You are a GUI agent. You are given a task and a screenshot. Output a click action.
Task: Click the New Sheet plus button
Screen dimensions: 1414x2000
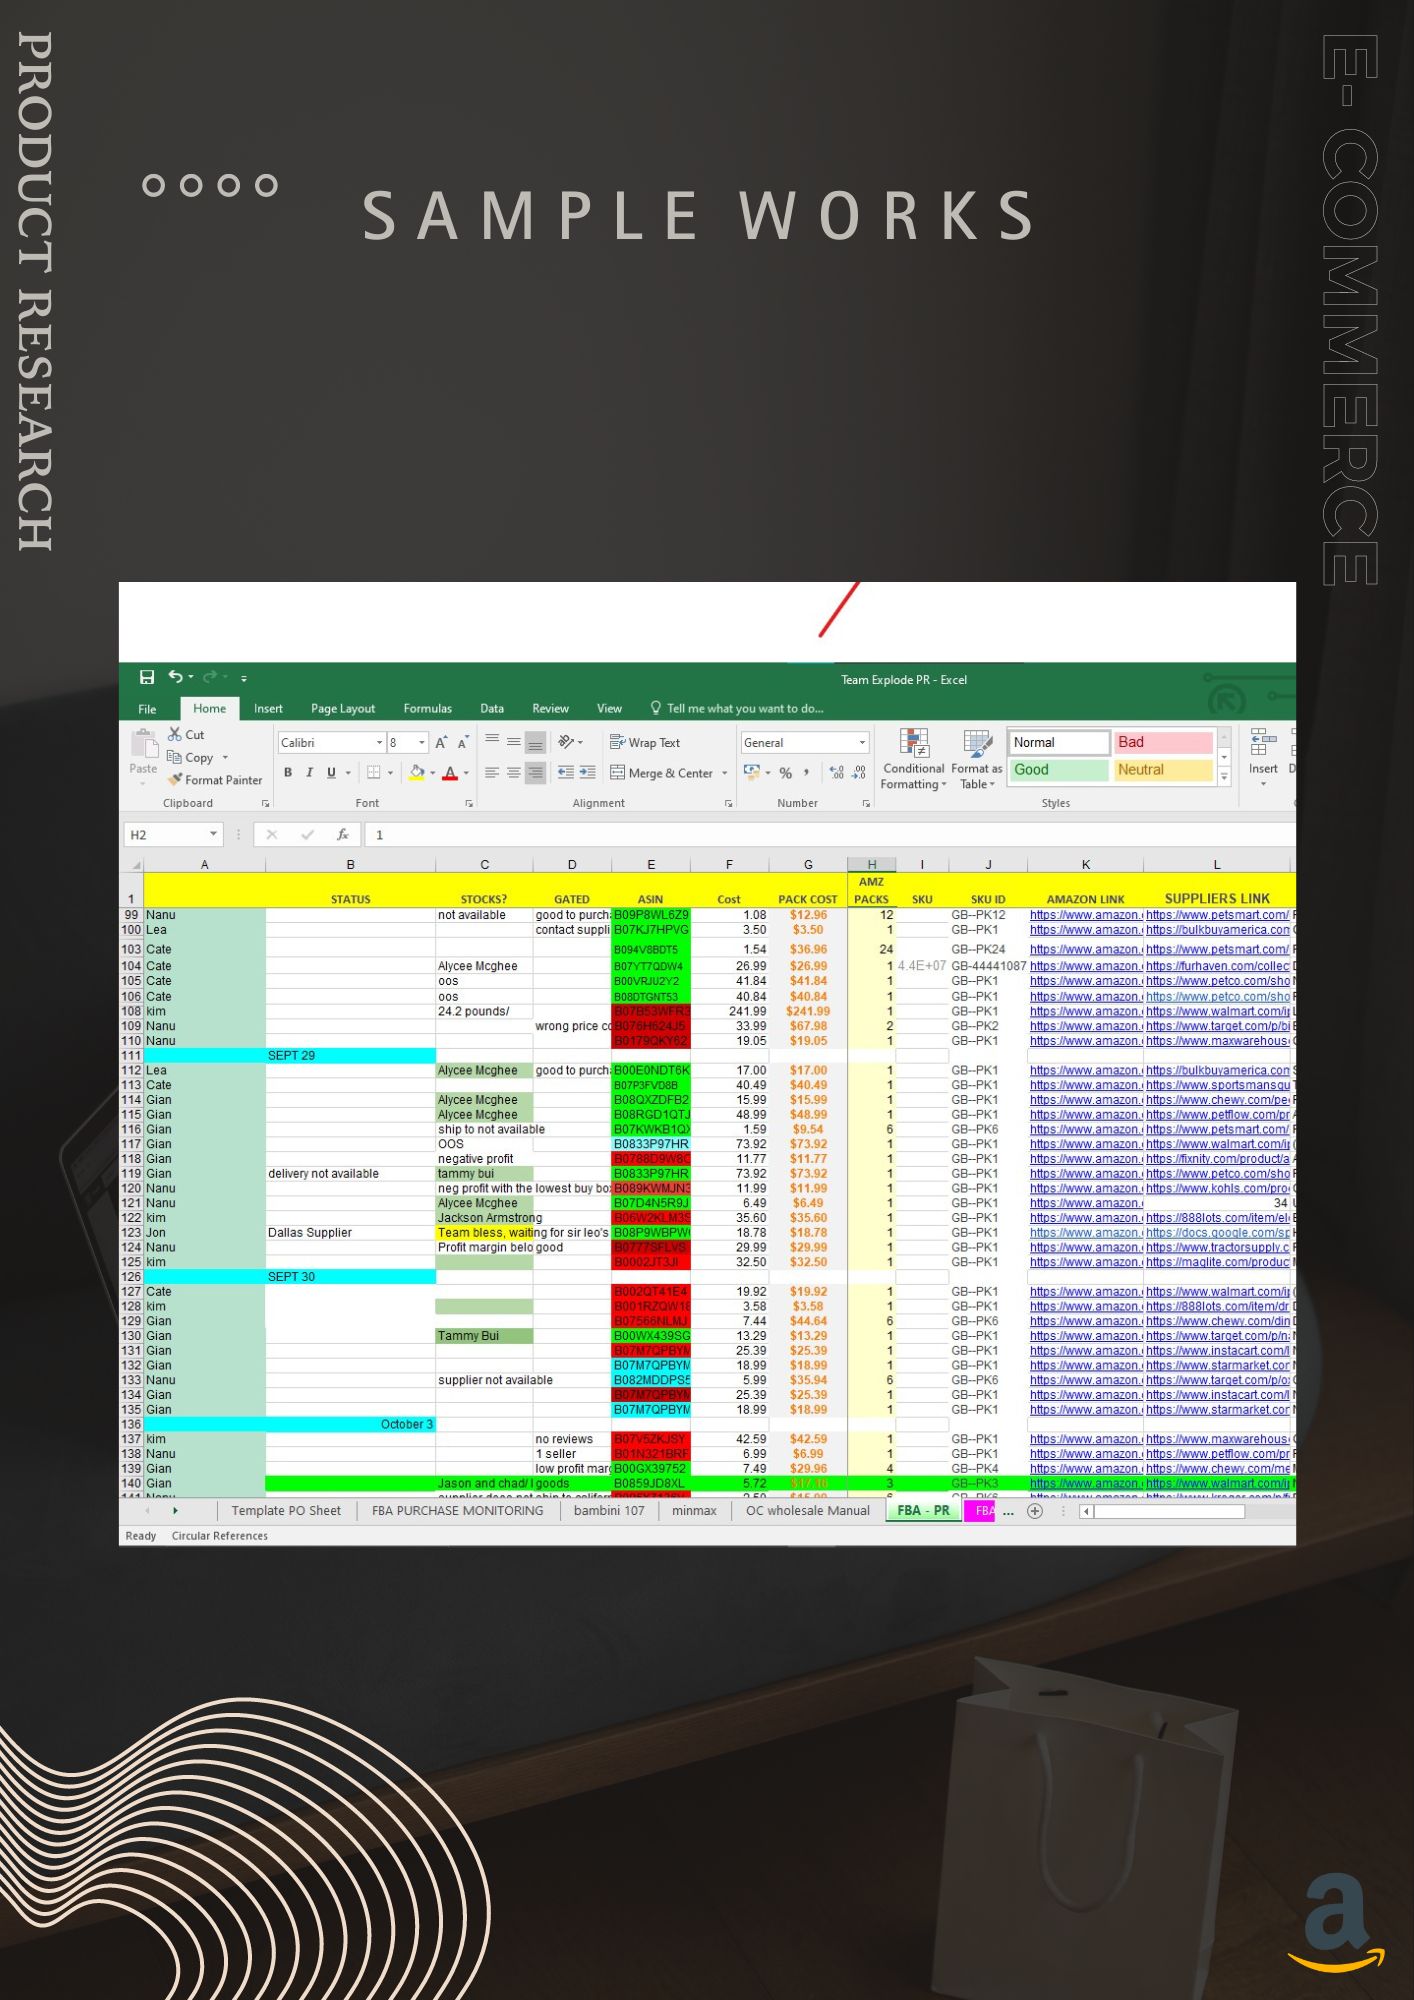click(1035, 1511)
